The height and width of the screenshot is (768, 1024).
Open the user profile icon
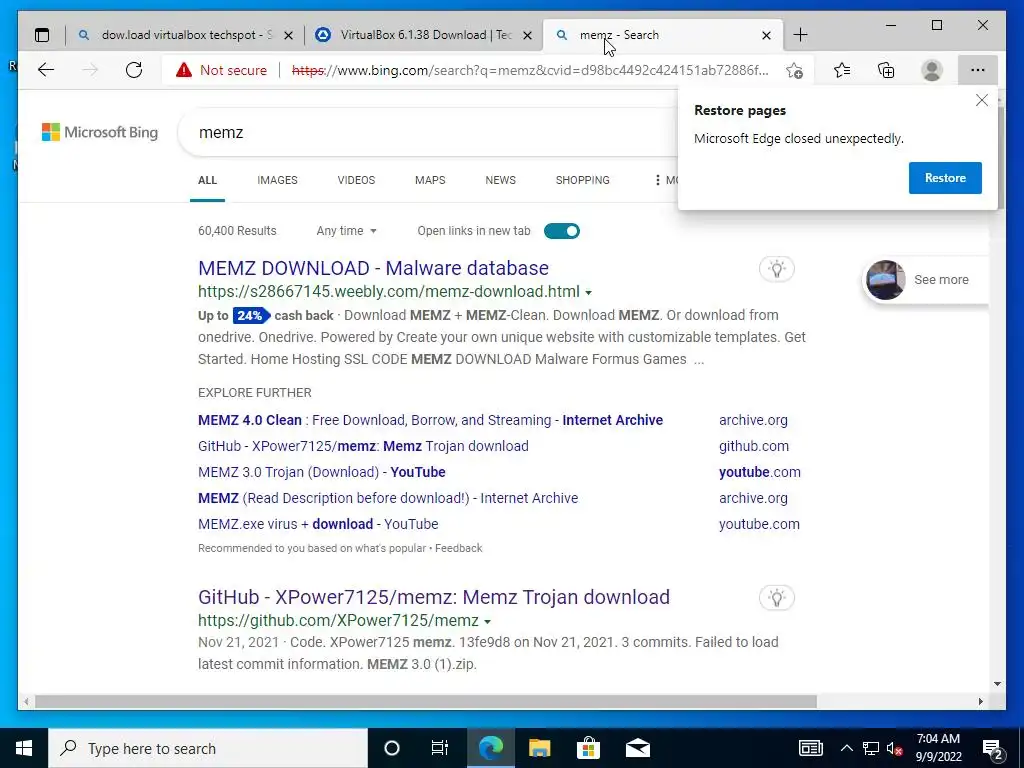click(931, 70)
